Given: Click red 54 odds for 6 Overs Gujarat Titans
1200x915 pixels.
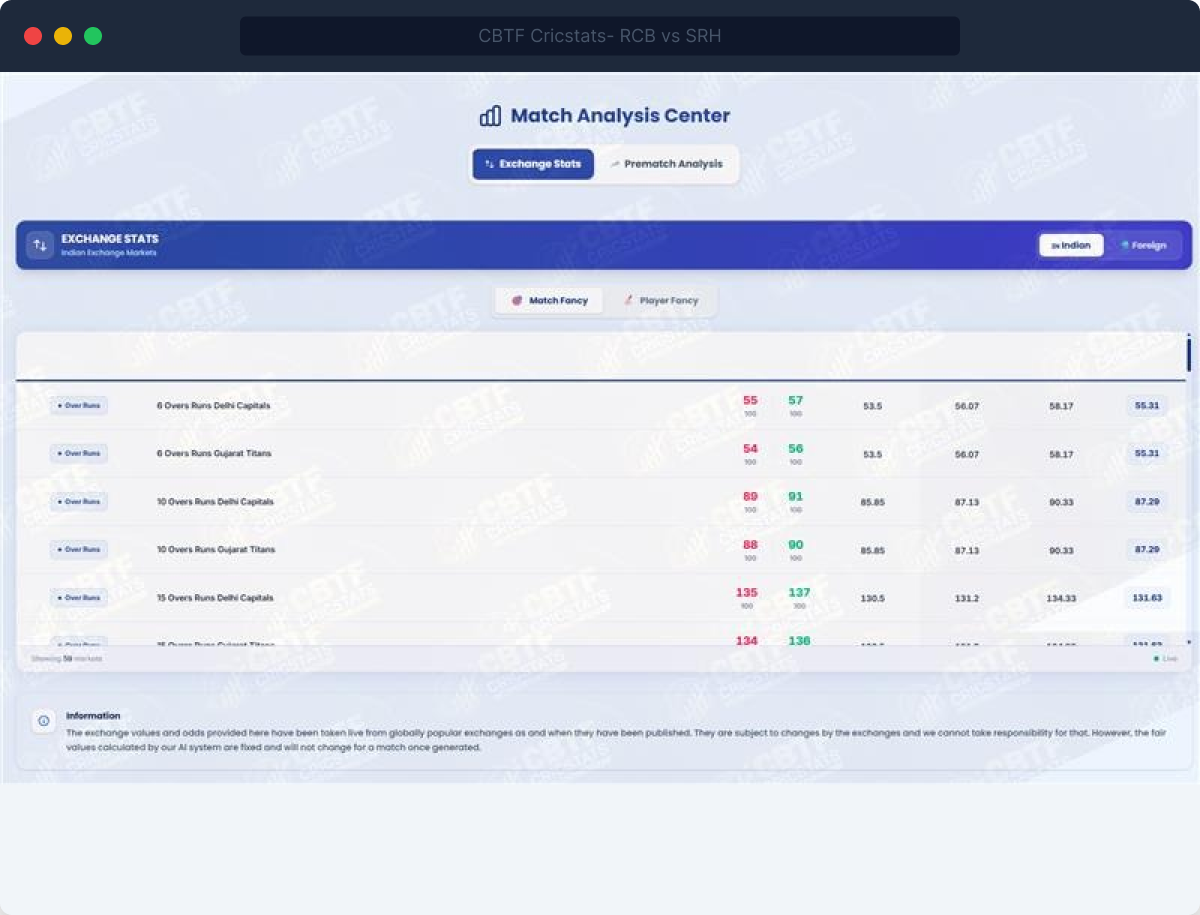Looking at the screenshot, I should pyautogui.click(x=750, y=449).
